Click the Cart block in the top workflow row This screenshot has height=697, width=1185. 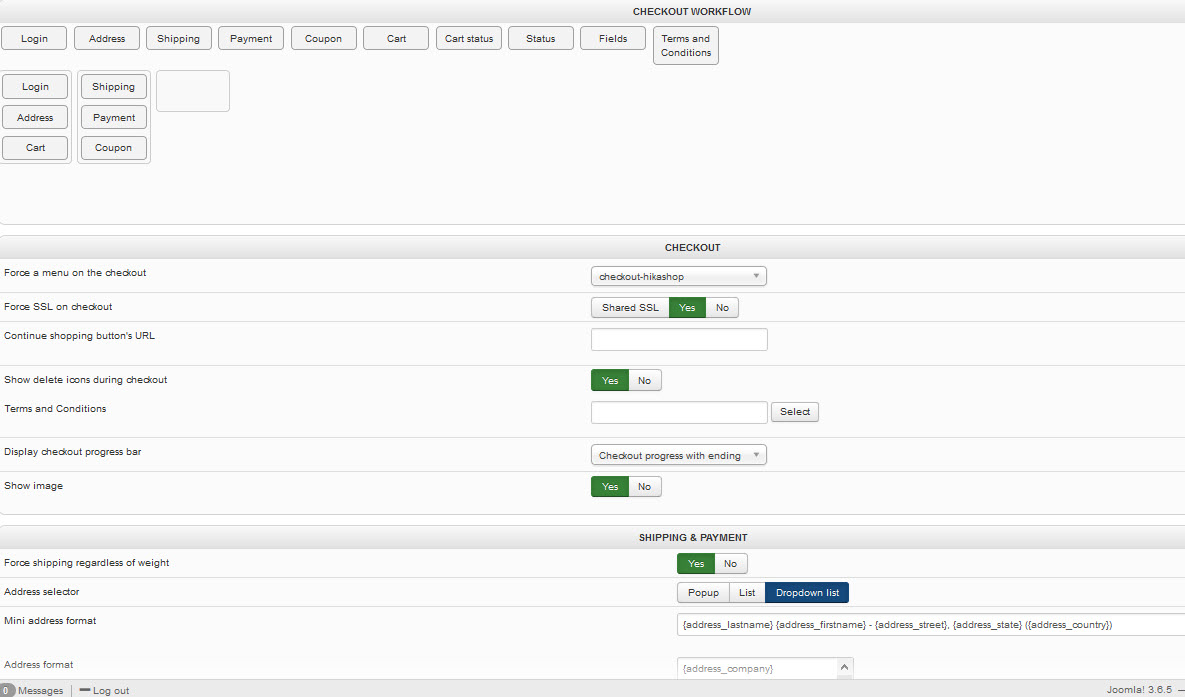[x=396, y=39]
